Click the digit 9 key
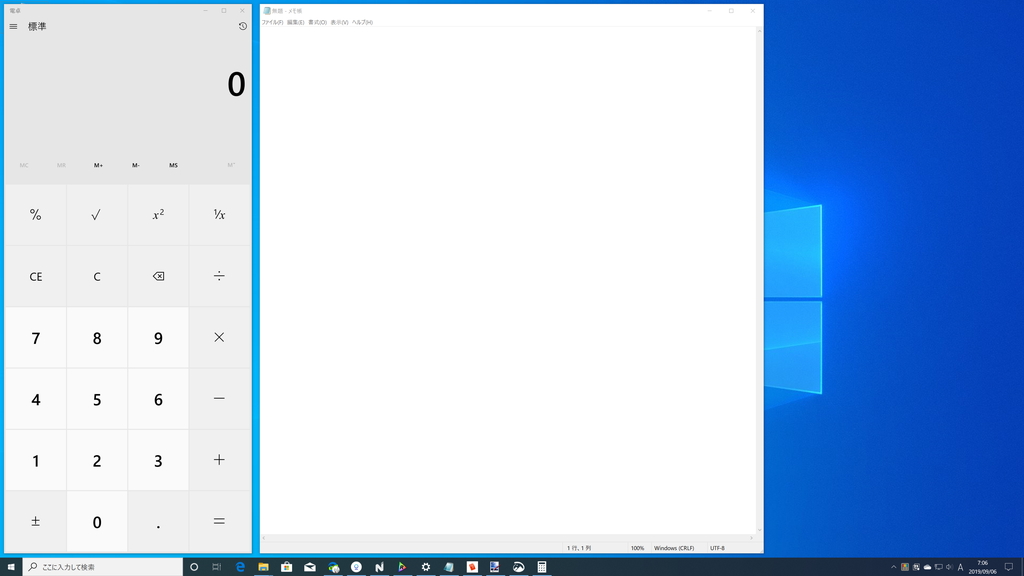The image size is (1024, 576). 158,338
